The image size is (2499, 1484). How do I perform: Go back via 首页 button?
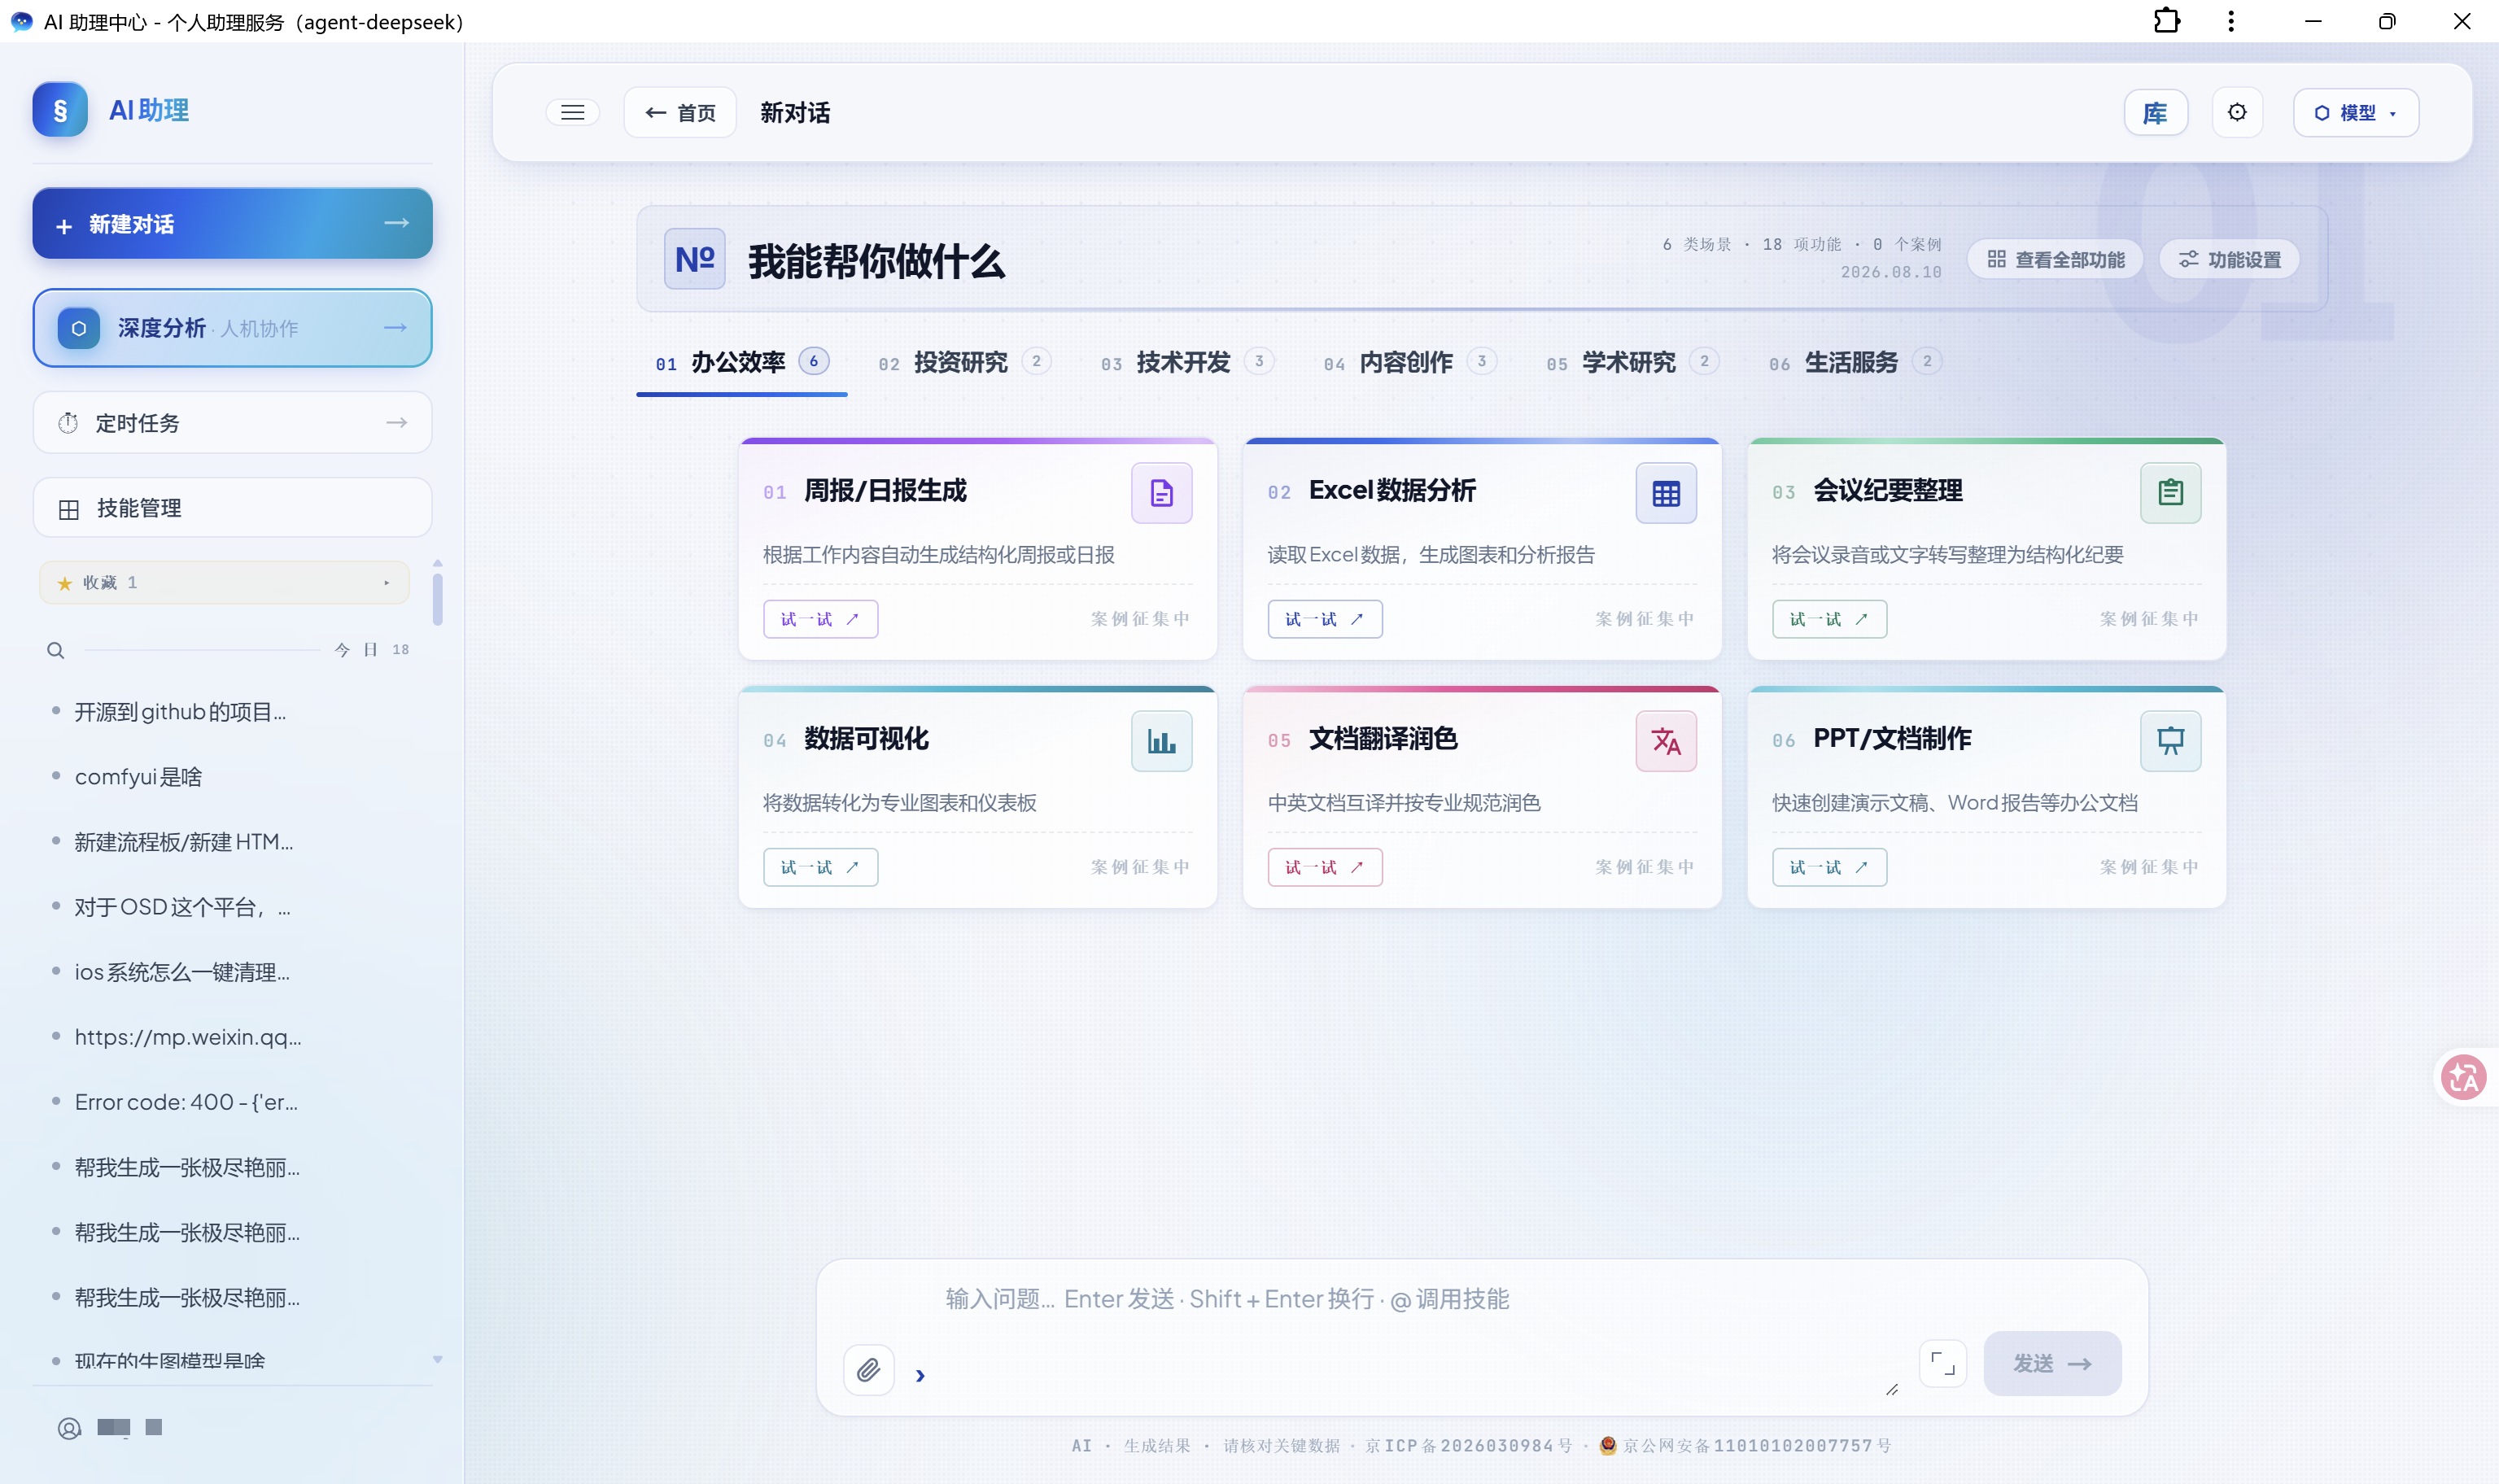point(680,112)
